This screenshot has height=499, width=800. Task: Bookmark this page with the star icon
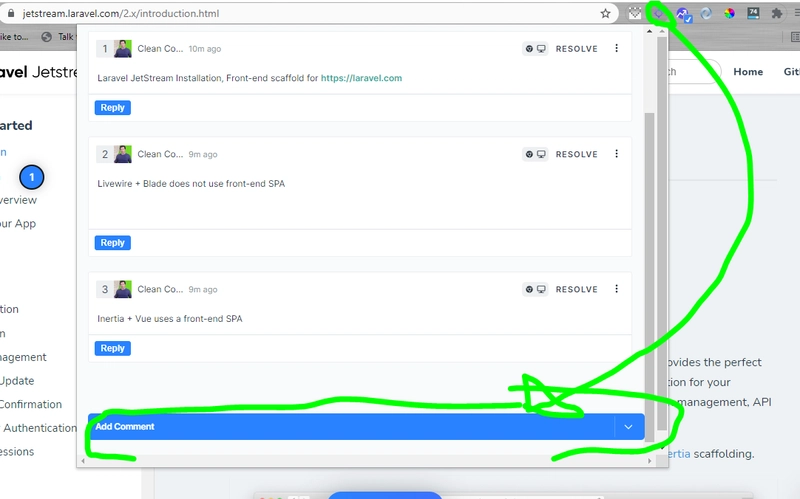[x=605, y=14]
